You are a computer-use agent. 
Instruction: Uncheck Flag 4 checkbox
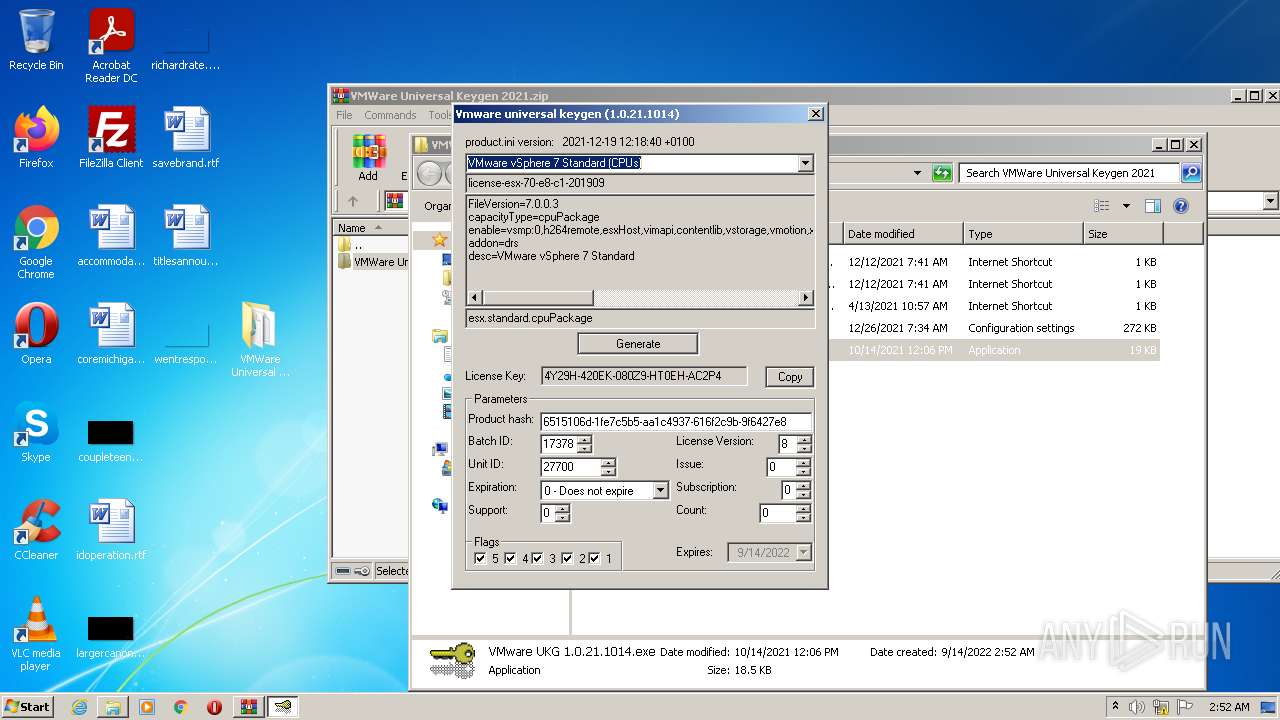[510, 558]
